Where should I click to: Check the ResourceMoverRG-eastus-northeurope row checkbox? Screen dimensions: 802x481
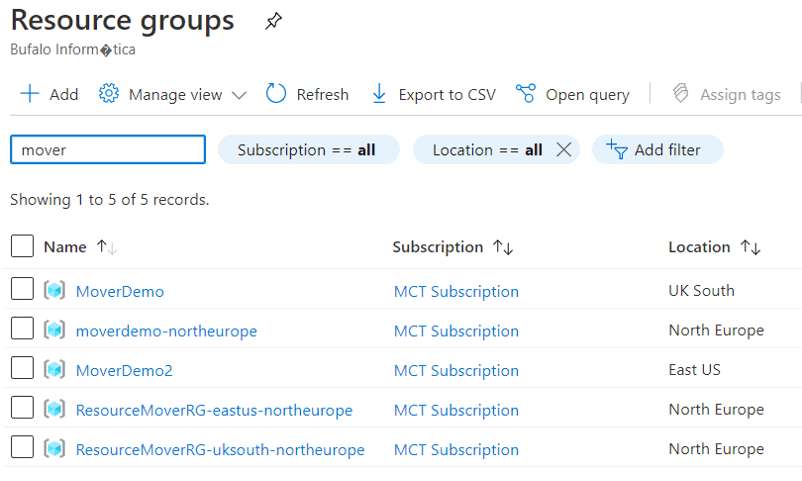tap(23, 407)
